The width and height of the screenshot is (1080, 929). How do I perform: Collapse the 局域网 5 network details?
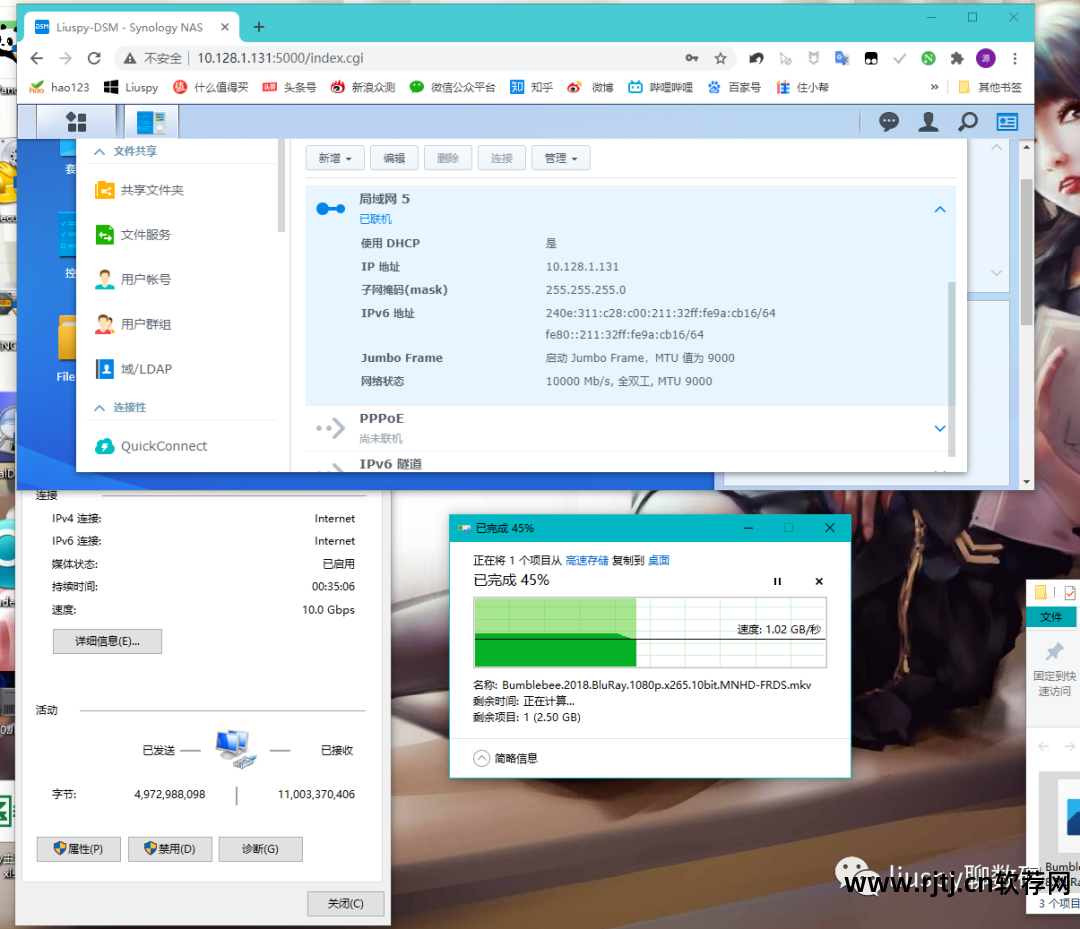[x=939, y=209]
